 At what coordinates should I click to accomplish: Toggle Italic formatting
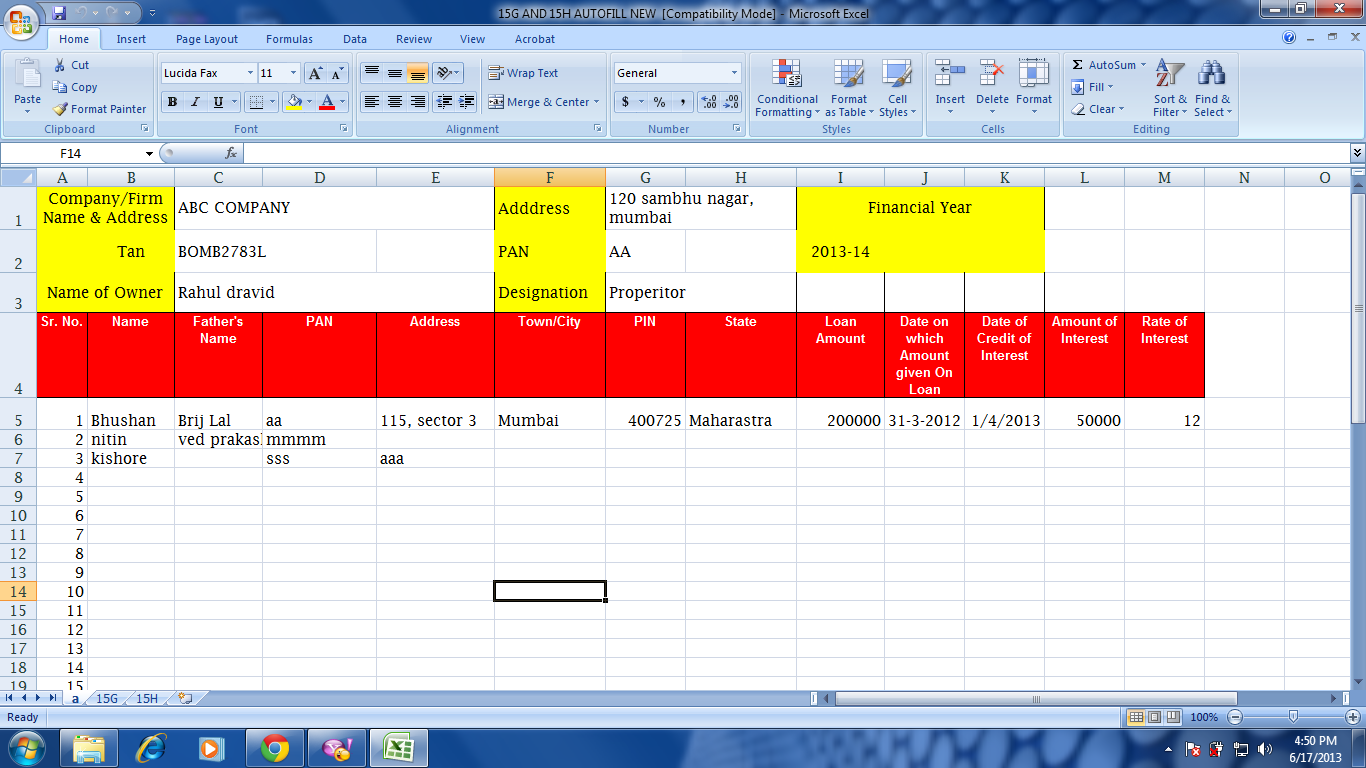(x=195, y=102)
